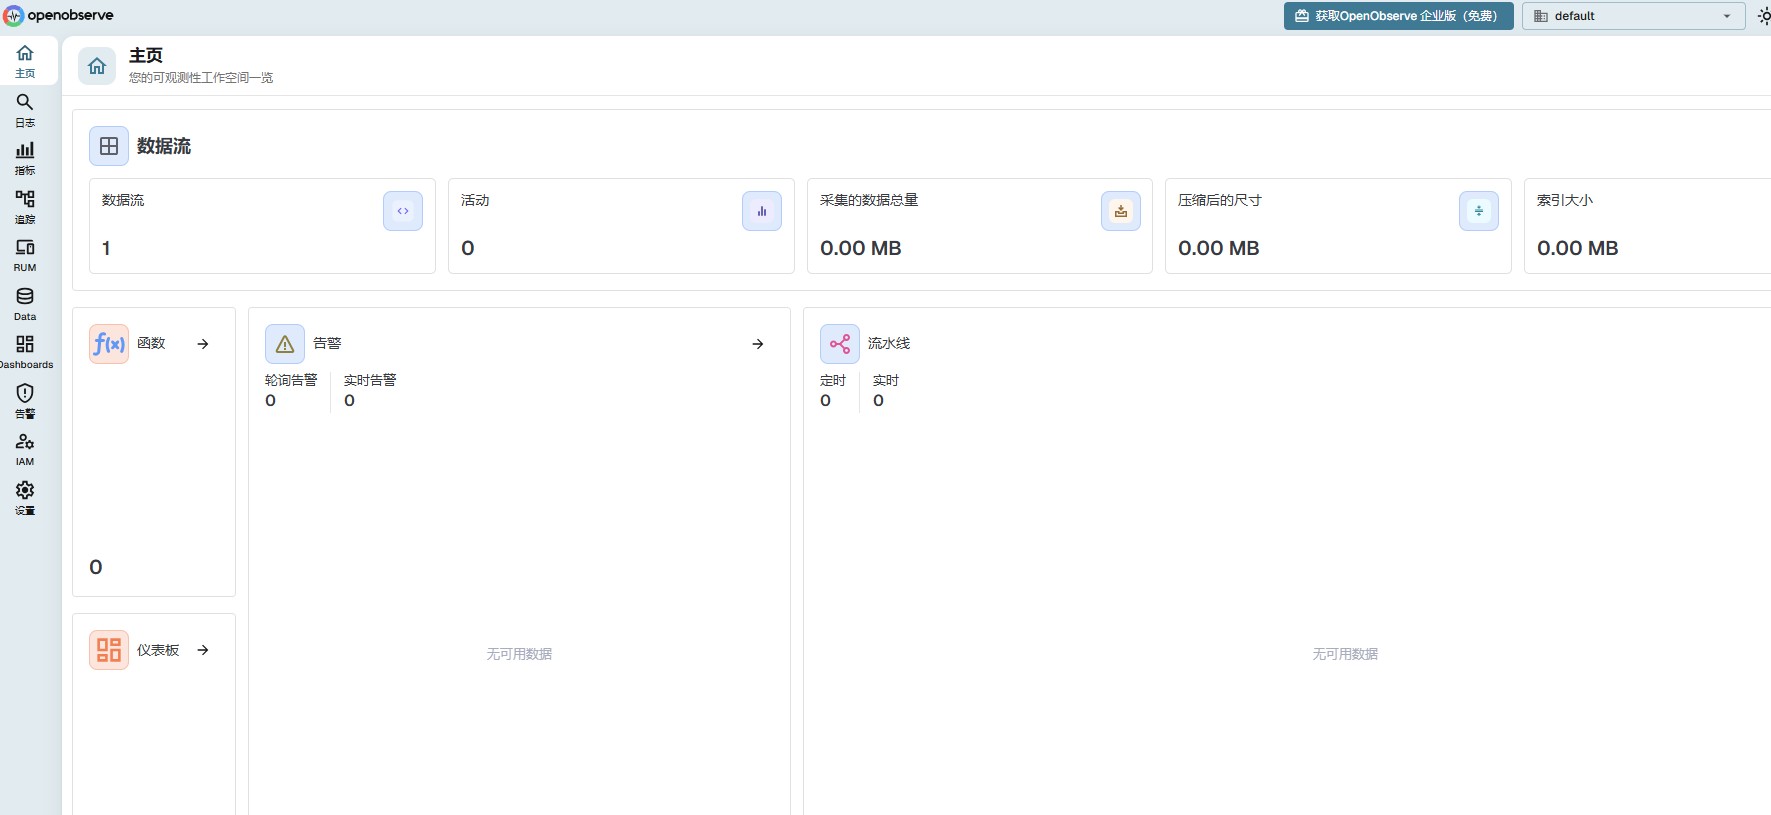The width and height of the screenshot is (1771, 815).
Task: Click the OpenObserve logo
Action: pos(58,15)
